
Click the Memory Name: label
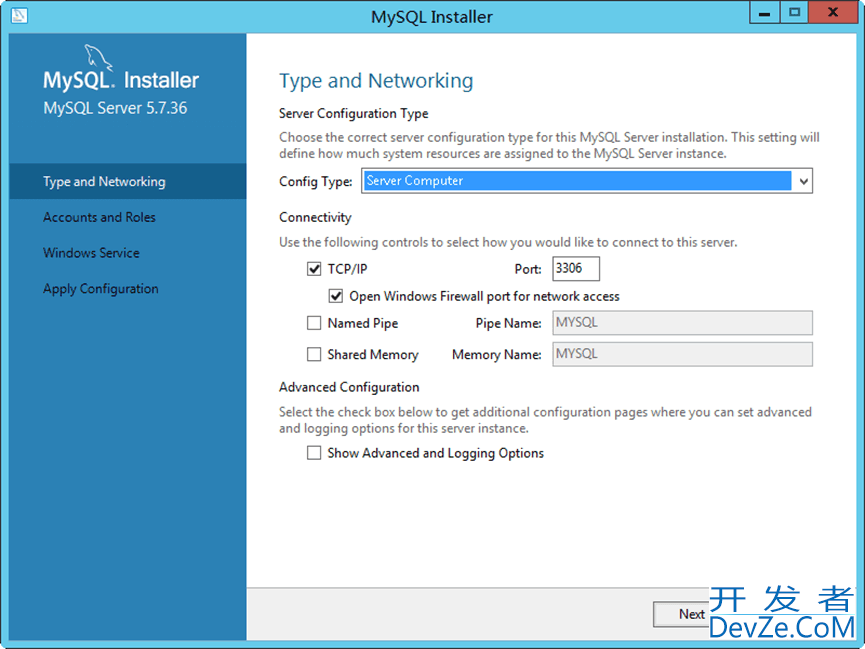click(x=496, y=355)
